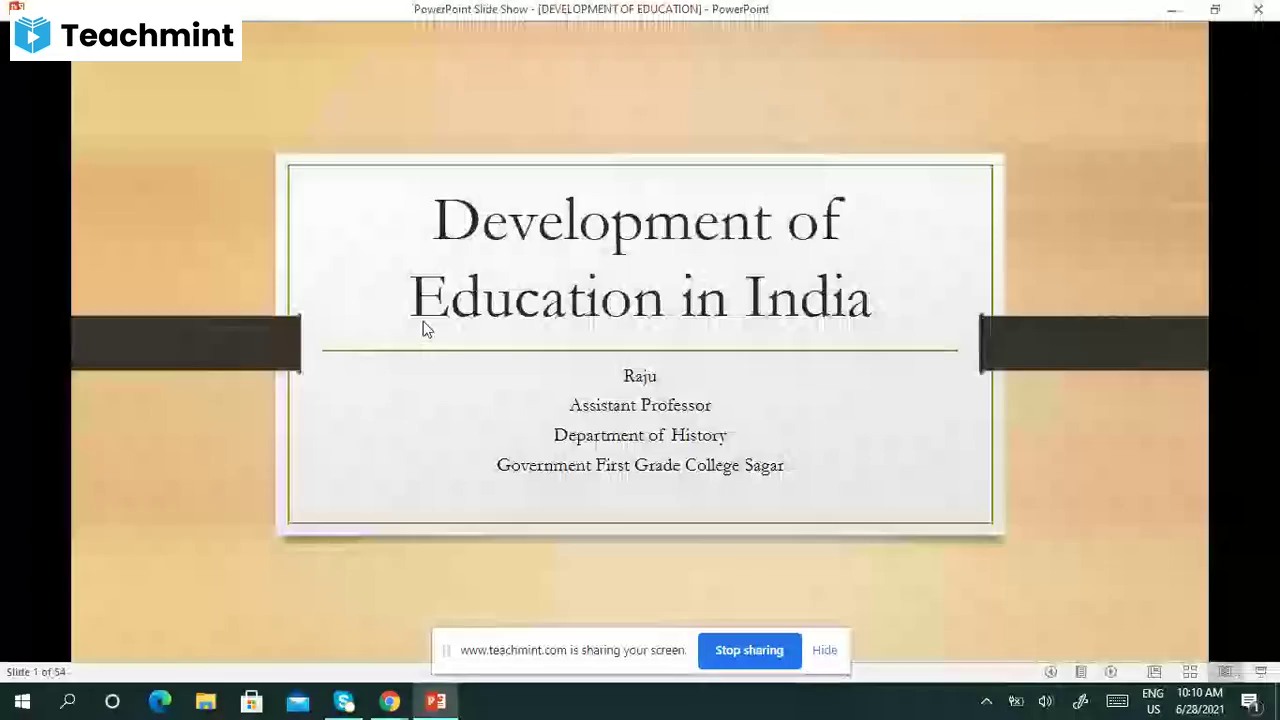Open Windows Ink Workspace pen icon
This screenshot has width=1280, height=720.
tap(1080, 702)
